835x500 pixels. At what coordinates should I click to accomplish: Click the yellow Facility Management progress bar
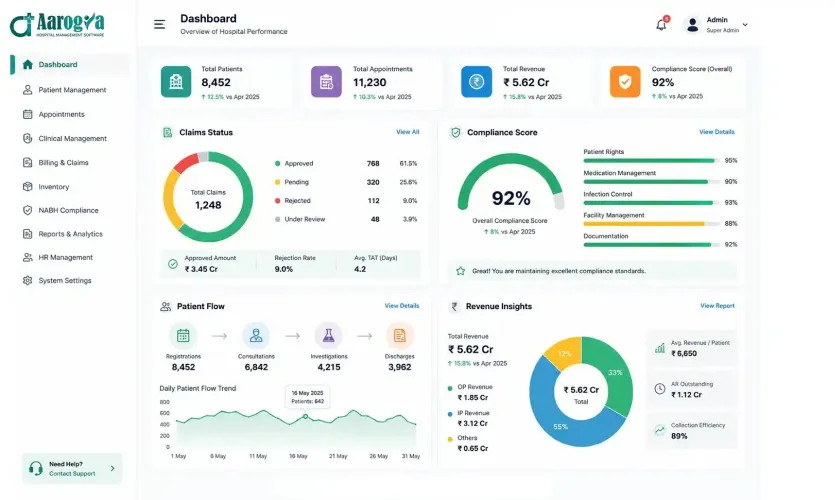click(651, 224)
